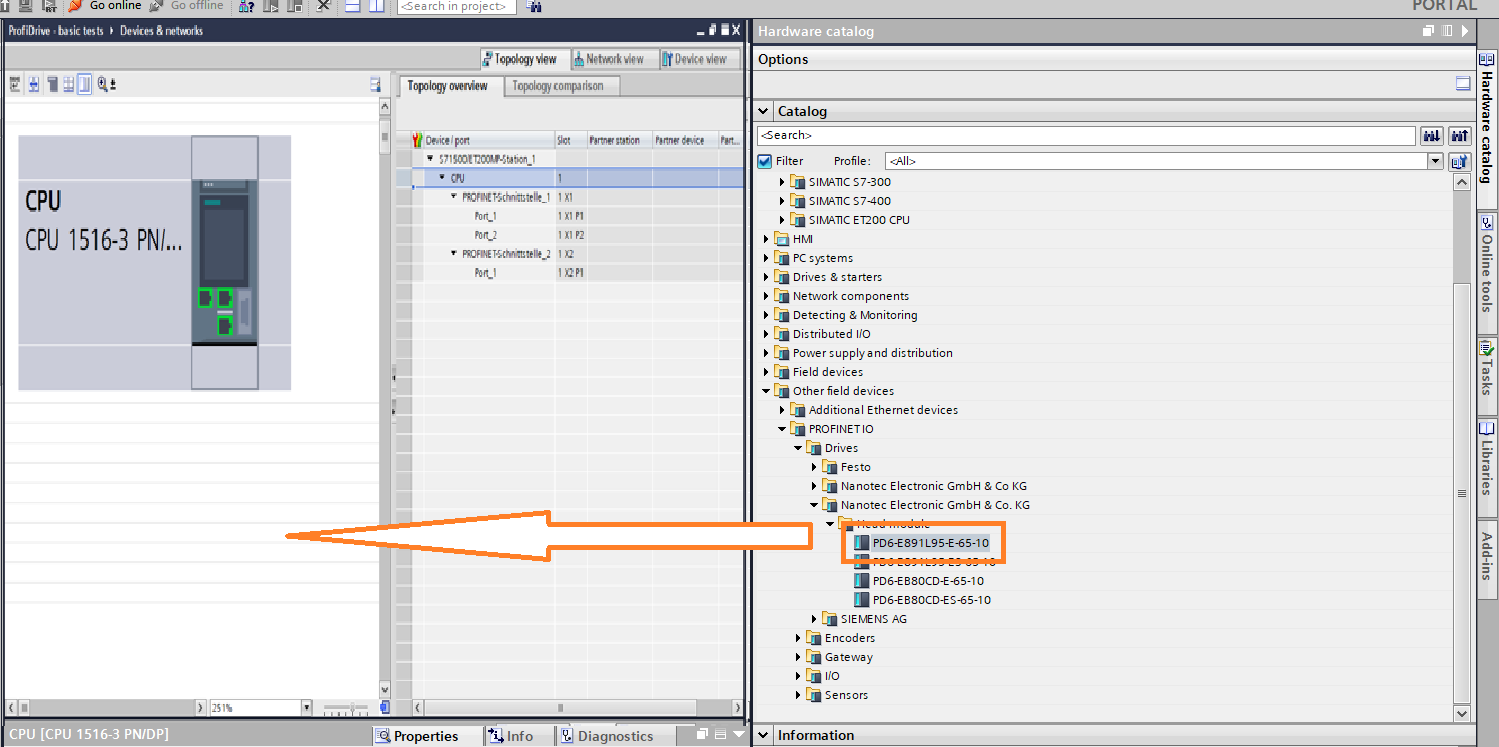Open the Diagnostics tab
Viewport: 1499px width, 747px height.
[608, 736]
